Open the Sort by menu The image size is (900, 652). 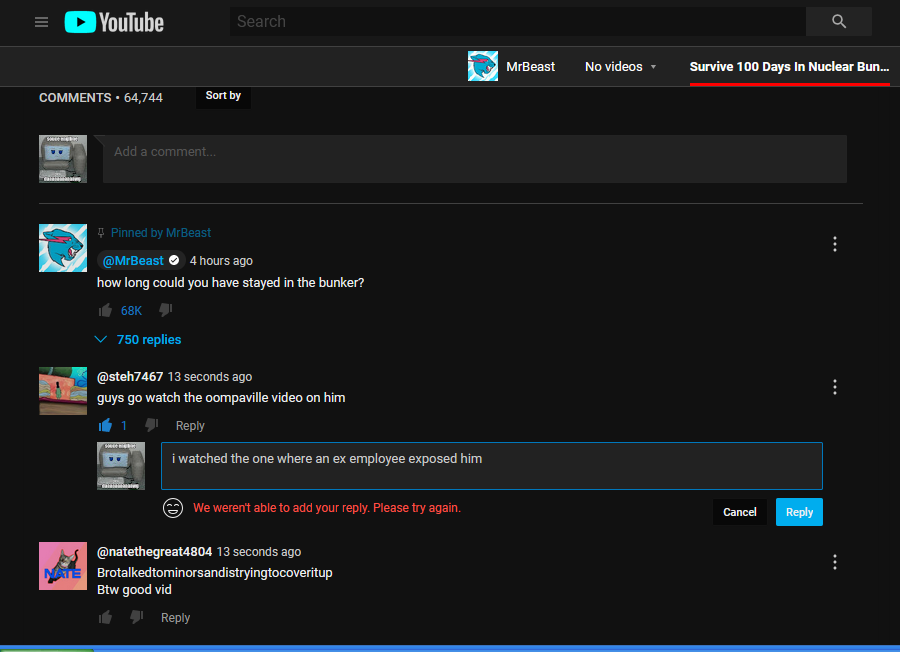tap(223, 96)
